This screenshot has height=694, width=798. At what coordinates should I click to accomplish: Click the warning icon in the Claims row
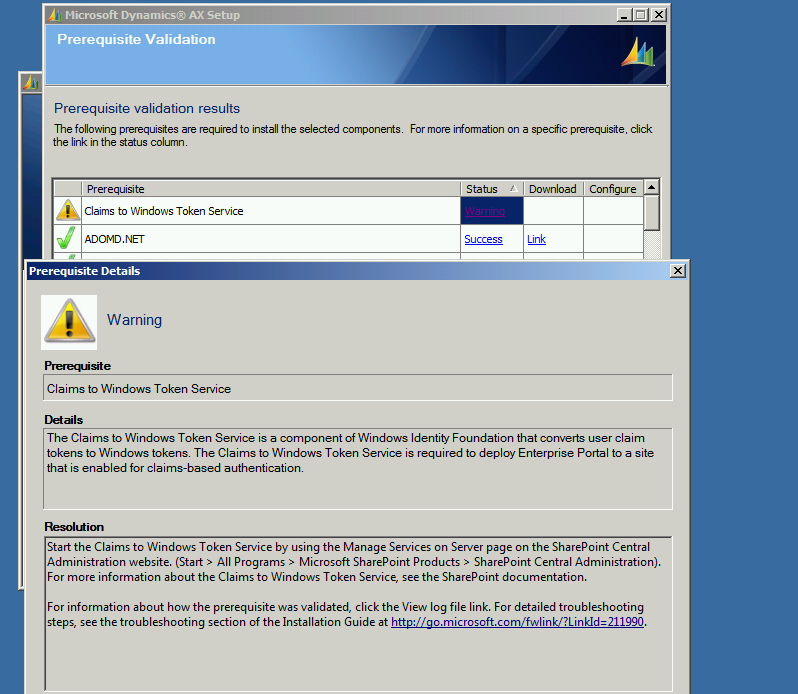[68, 210]
